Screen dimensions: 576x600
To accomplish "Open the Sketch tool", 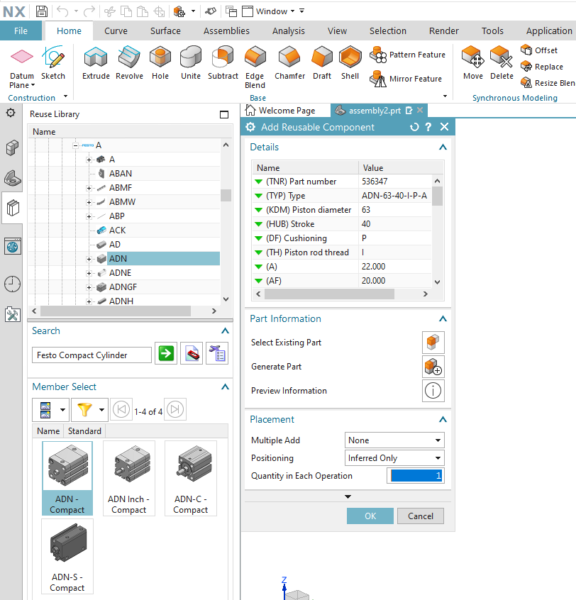I will tap(53, 63).
